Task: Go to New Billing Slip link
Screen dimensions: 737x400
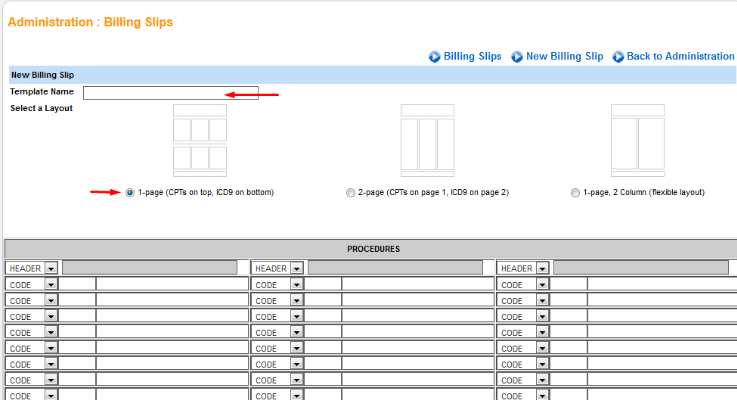Action: pos(564,57)
